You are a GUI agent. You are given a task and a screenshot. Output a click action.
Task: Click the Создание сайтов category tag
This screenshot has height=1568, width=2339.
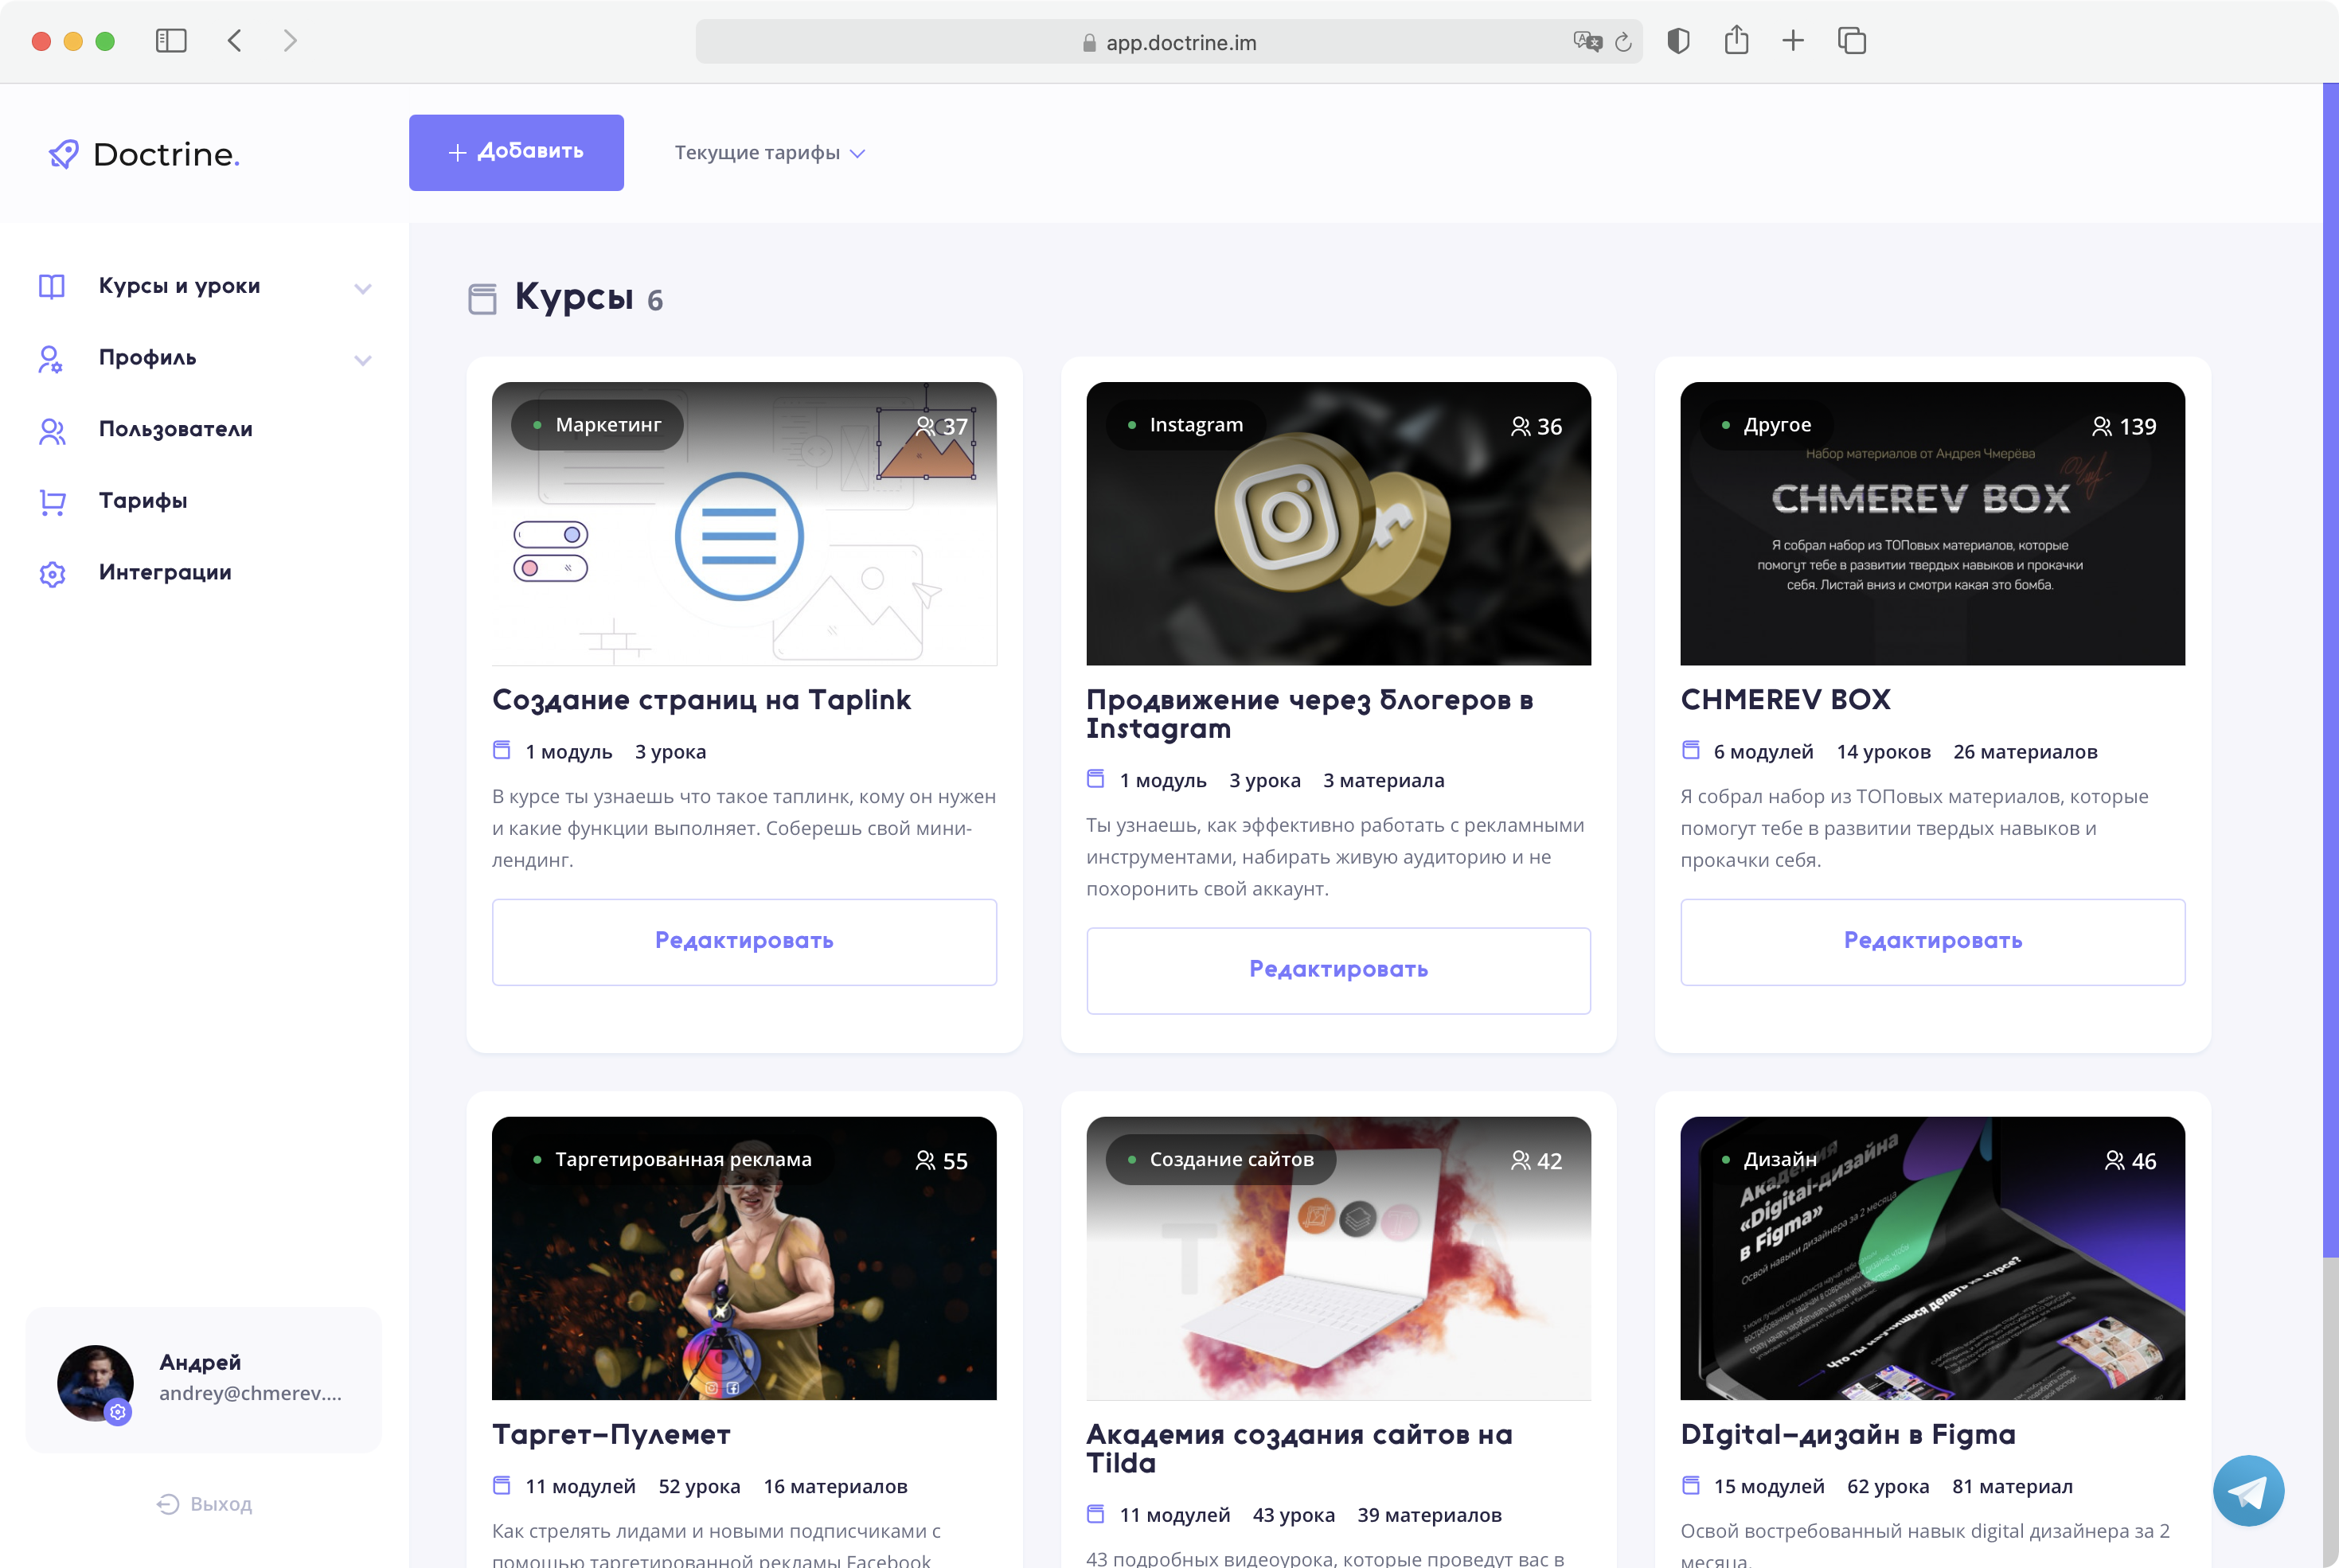tap(1221, 1160)
